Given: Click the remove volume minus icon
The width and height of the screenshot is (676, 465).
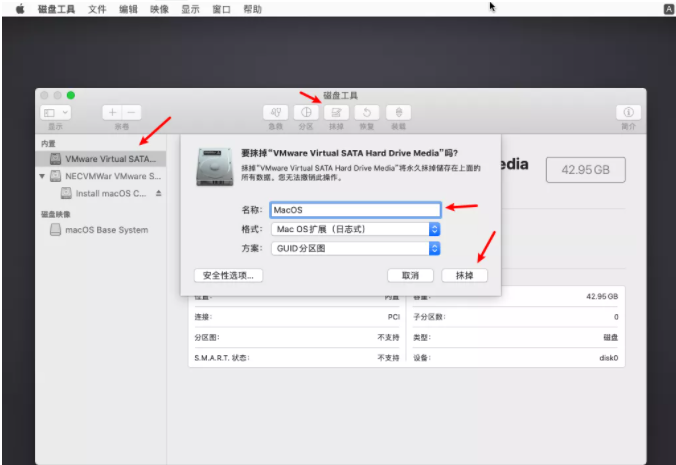Looking at the screenshot, I should pos(131,112).
